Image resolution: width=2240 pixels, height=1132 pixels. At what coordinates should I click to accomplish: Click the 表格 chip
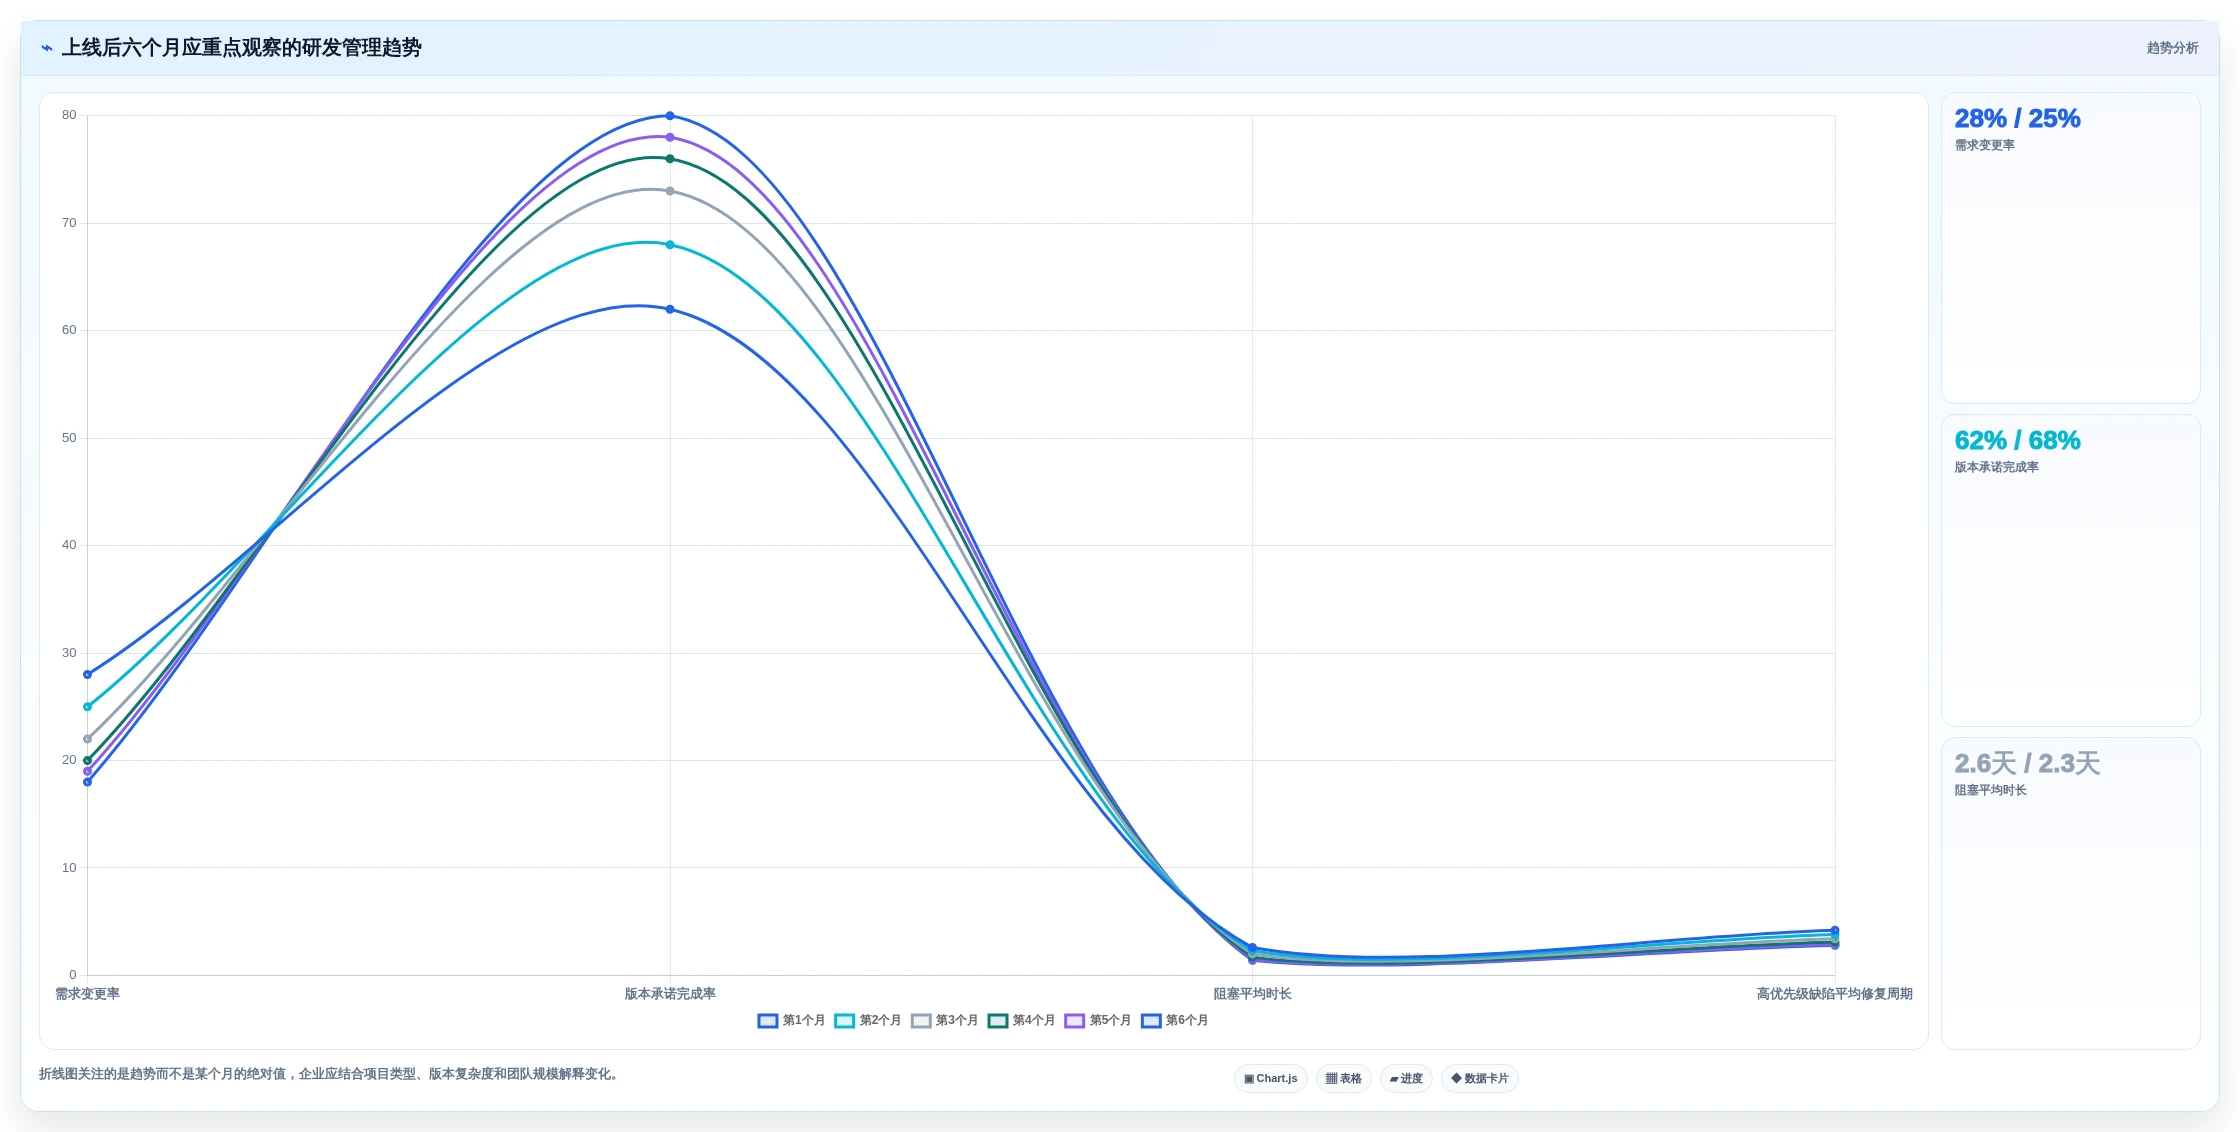pos(1343,1078)
